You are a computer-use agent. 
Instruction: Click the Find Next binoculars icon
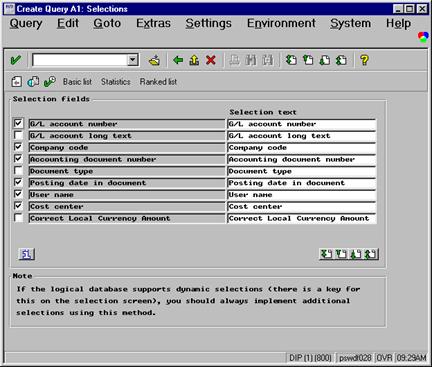click(x=267, y=60)
